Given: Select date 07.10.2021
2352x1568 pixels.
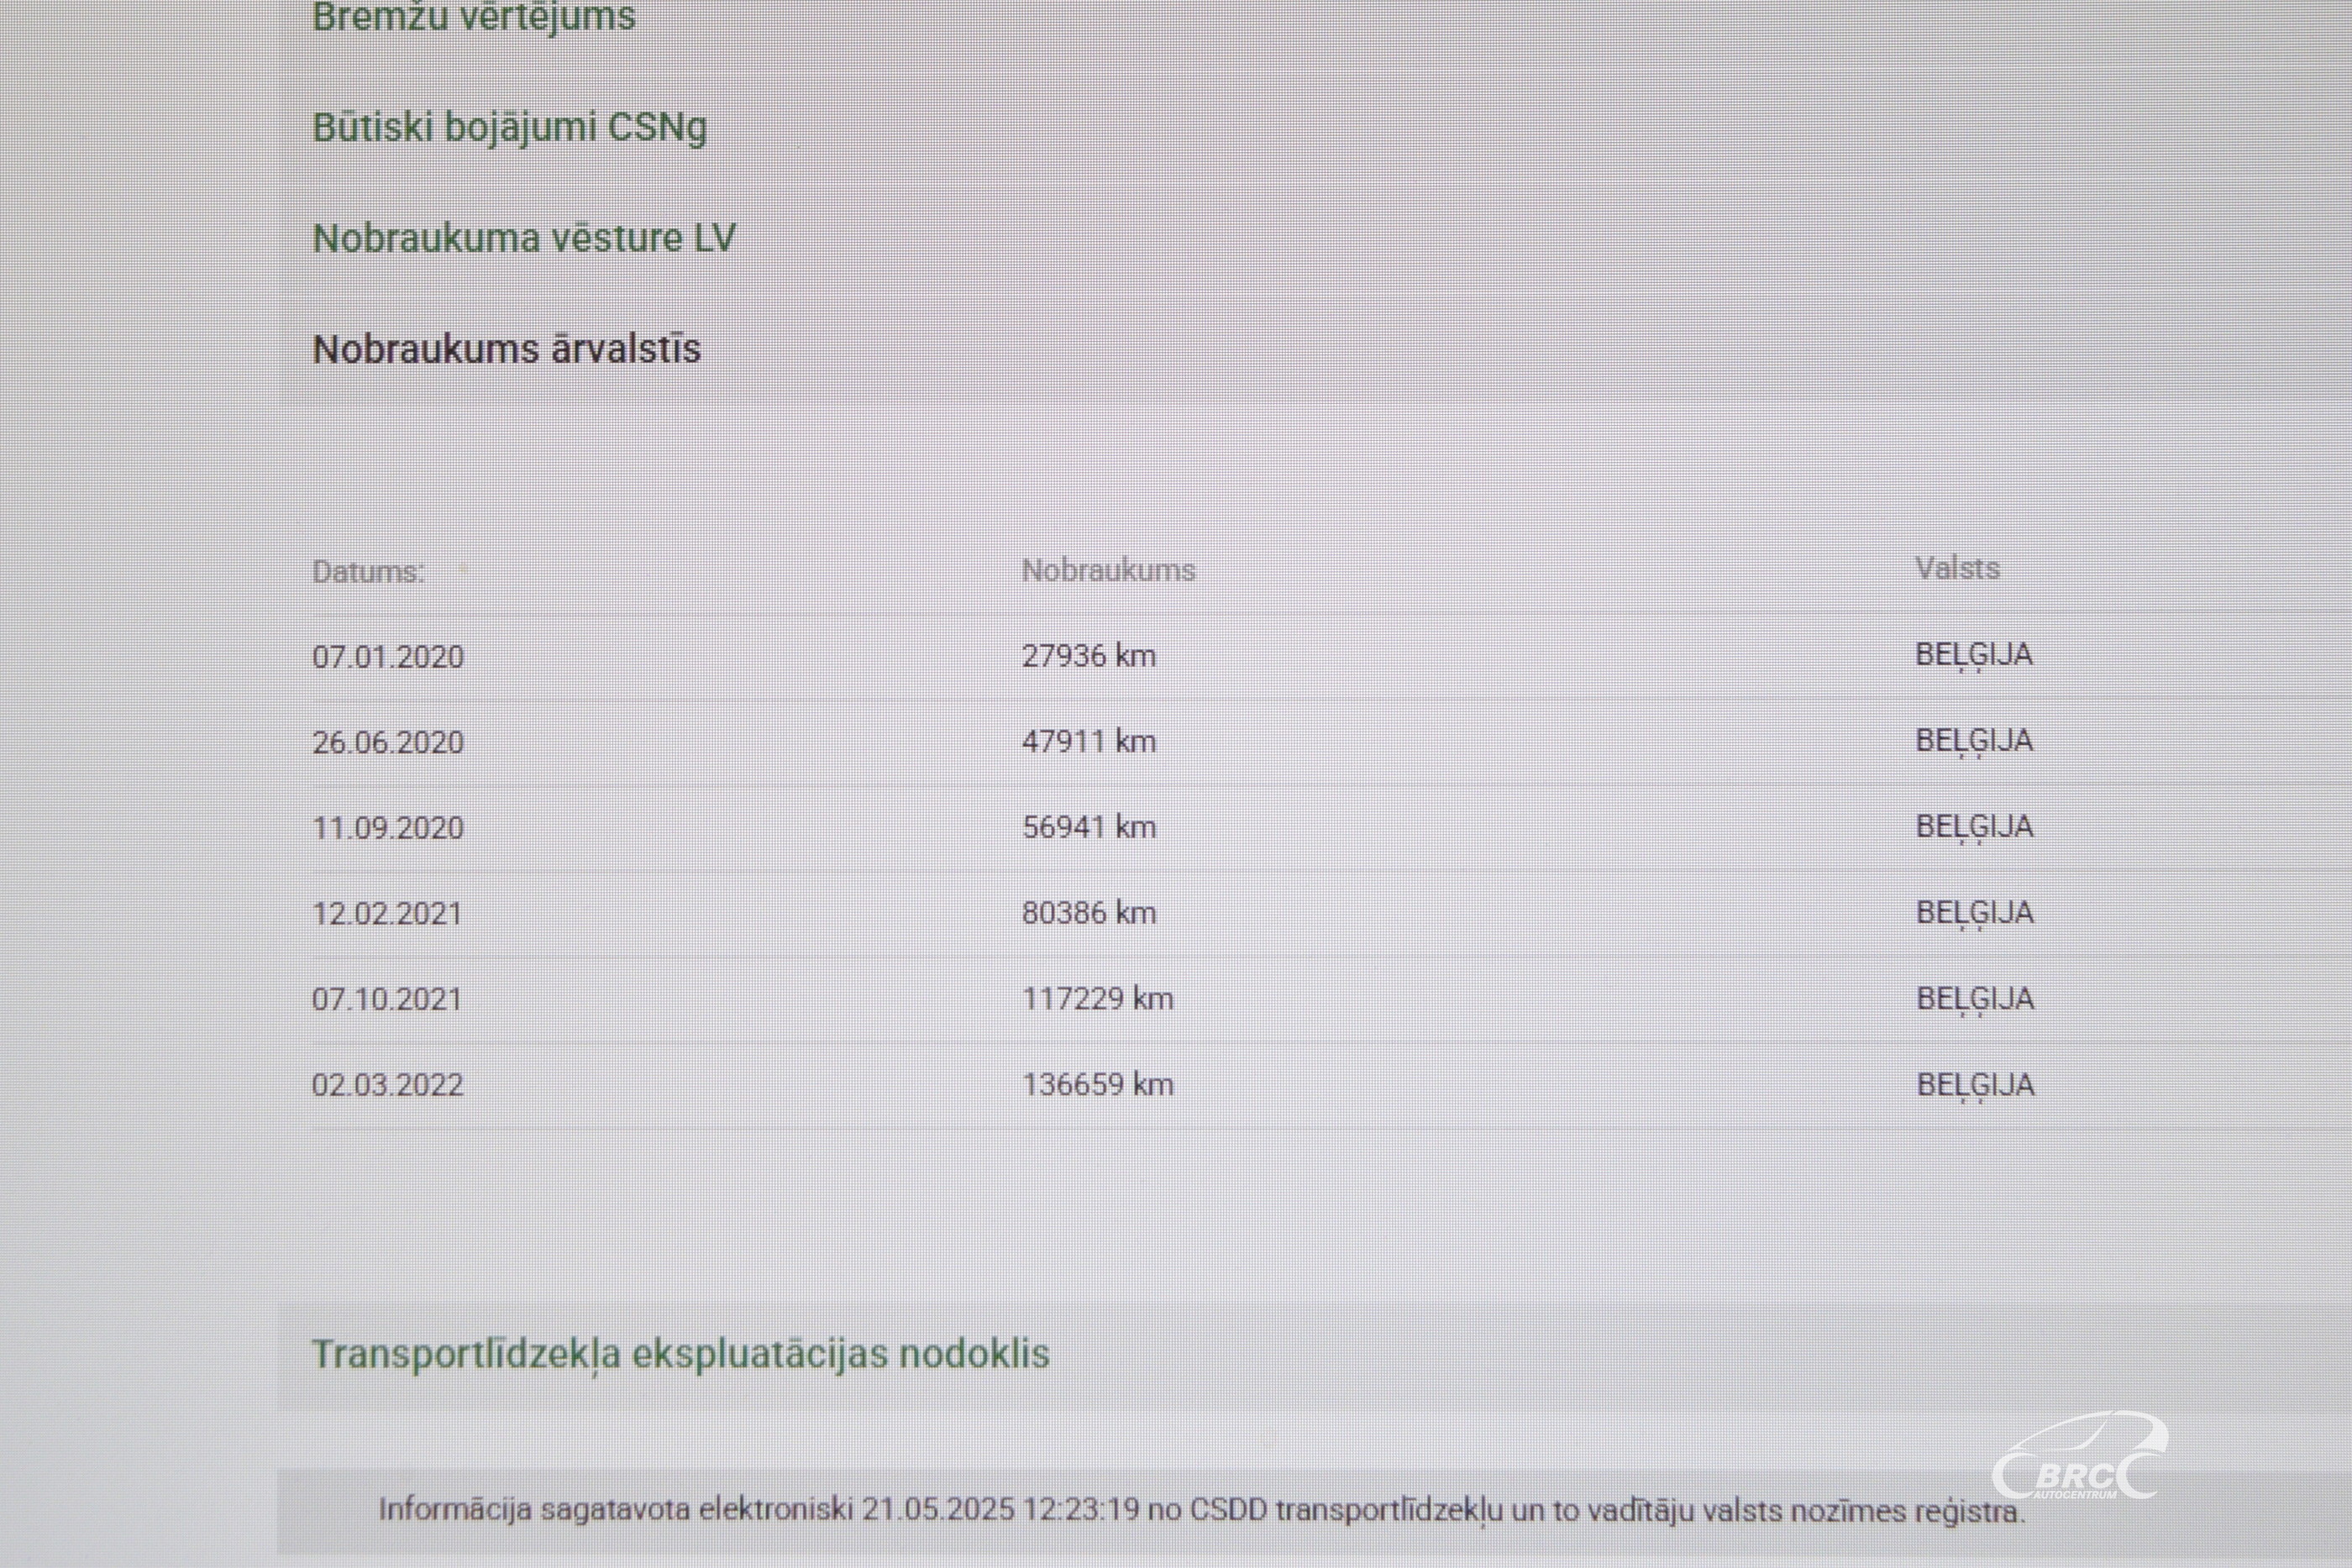Looking at the screenshot, I should [x=387, y=999].
